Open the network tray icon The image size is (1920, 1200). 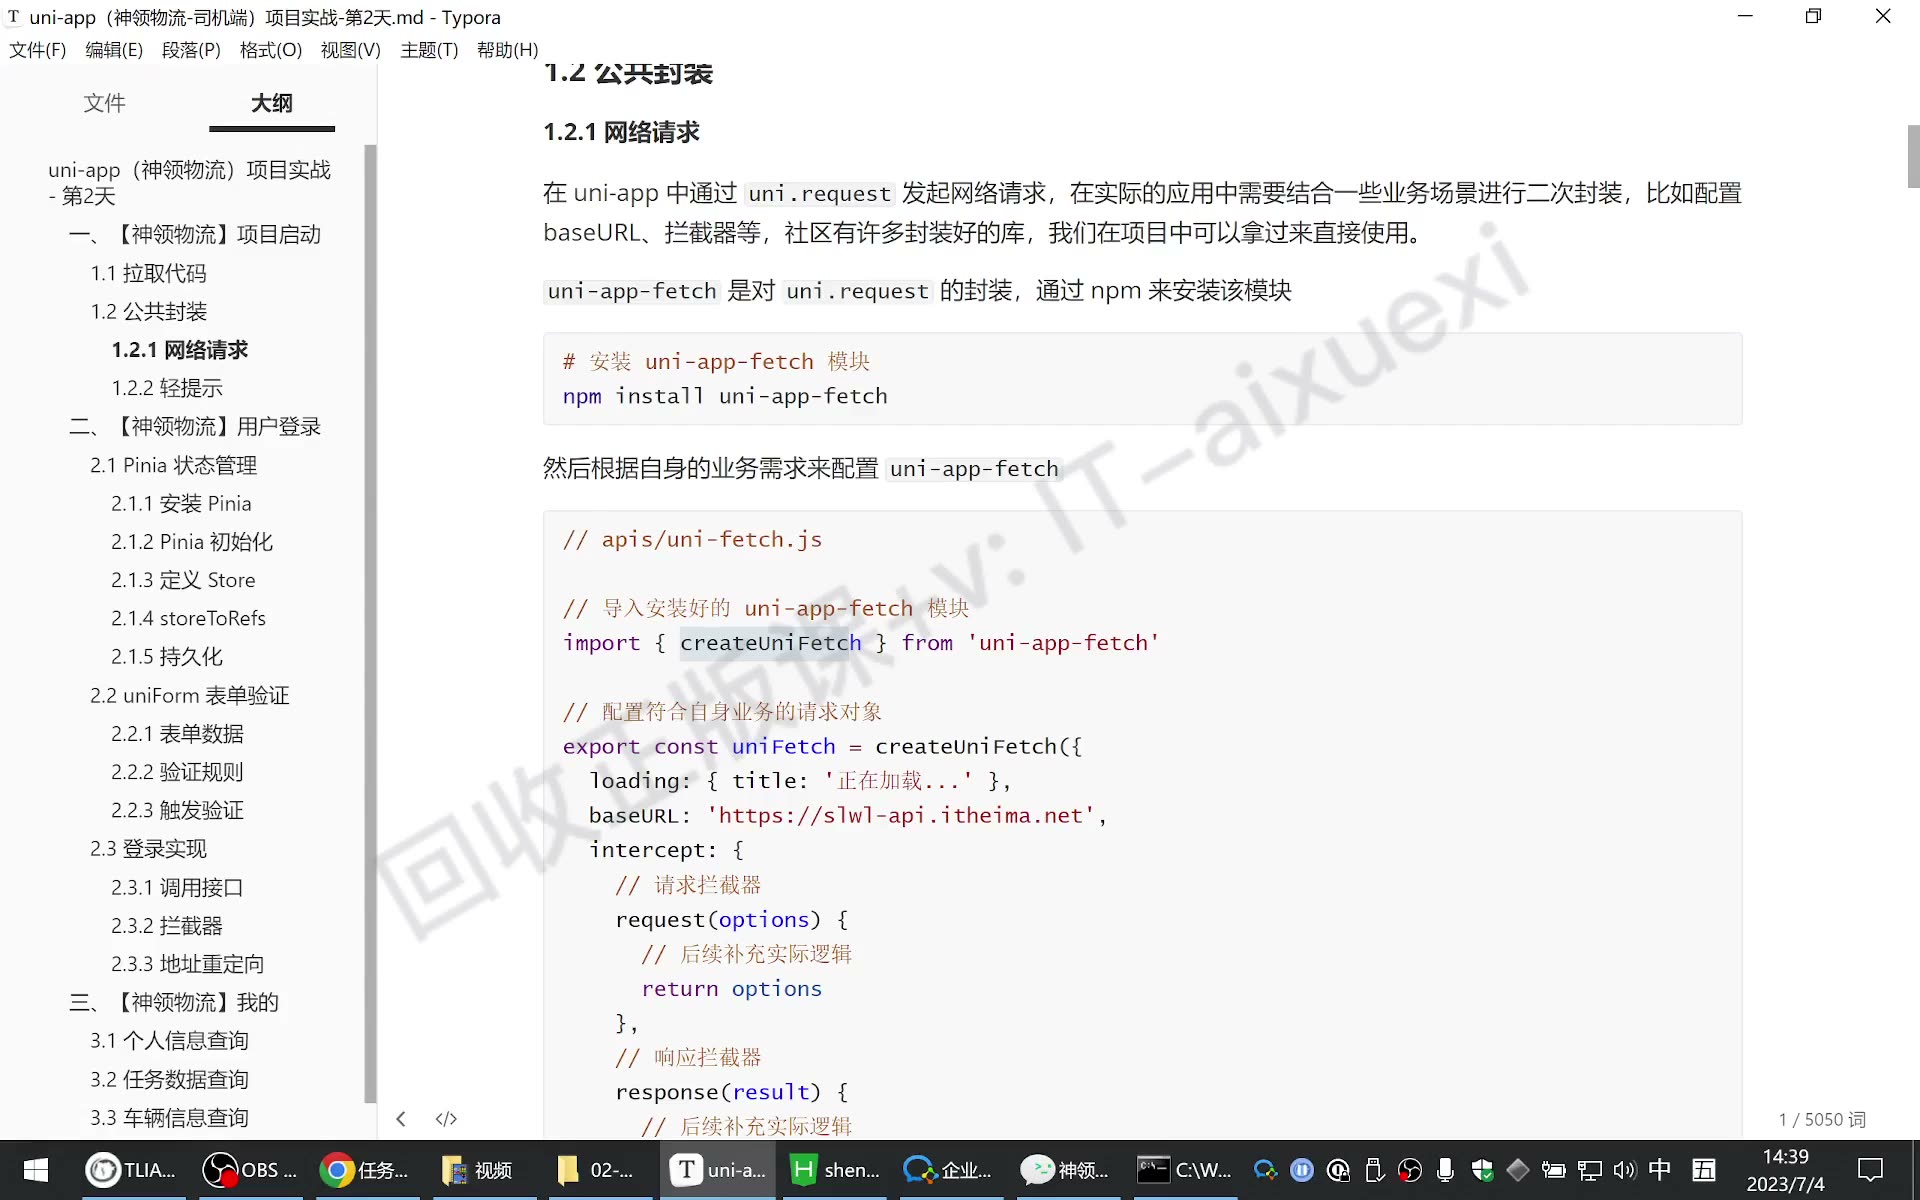coord(1590,1170)
